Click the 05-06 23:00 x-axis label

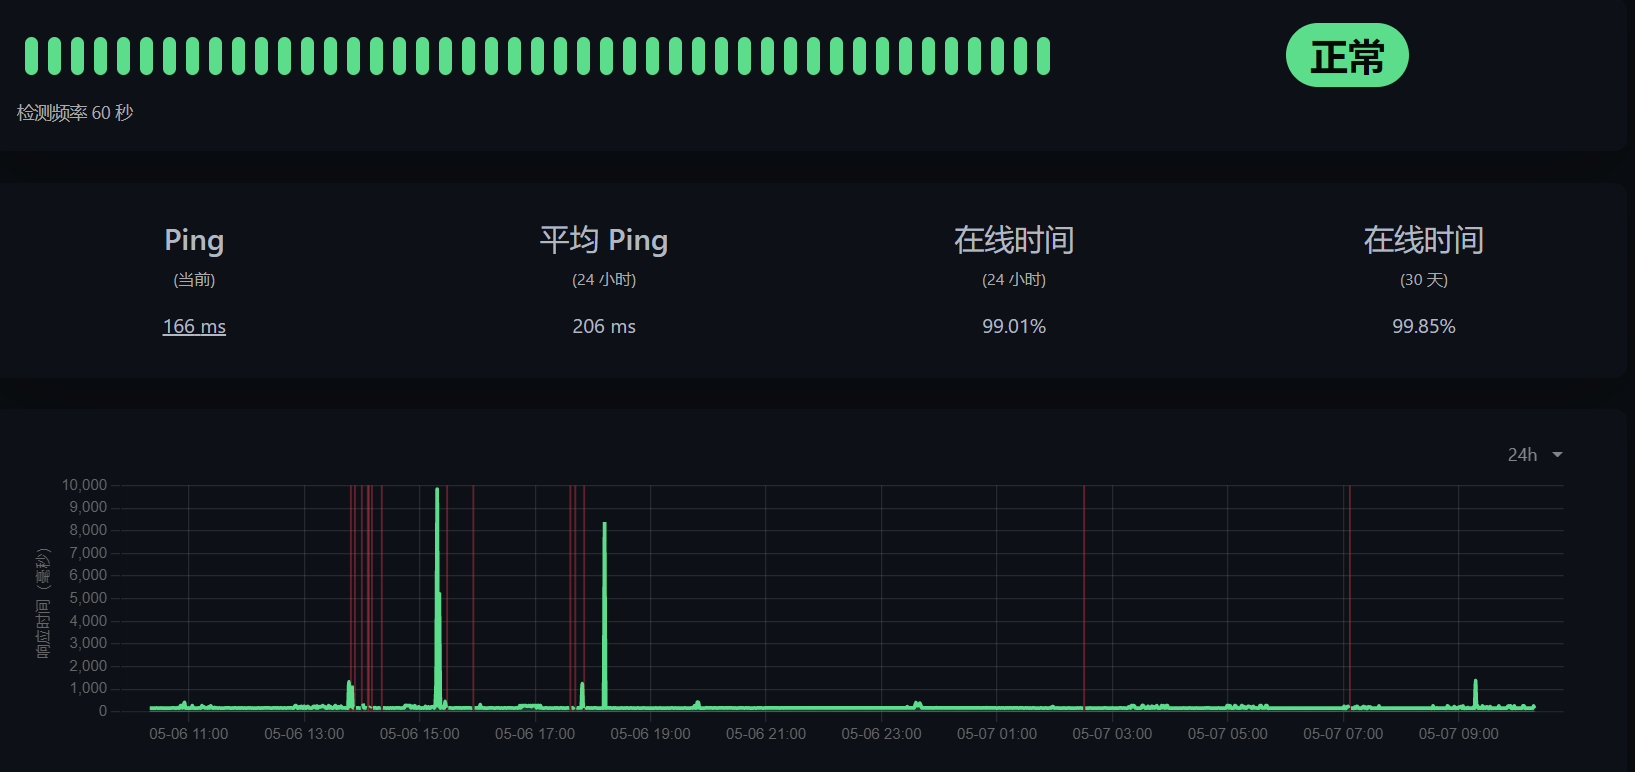882,734
